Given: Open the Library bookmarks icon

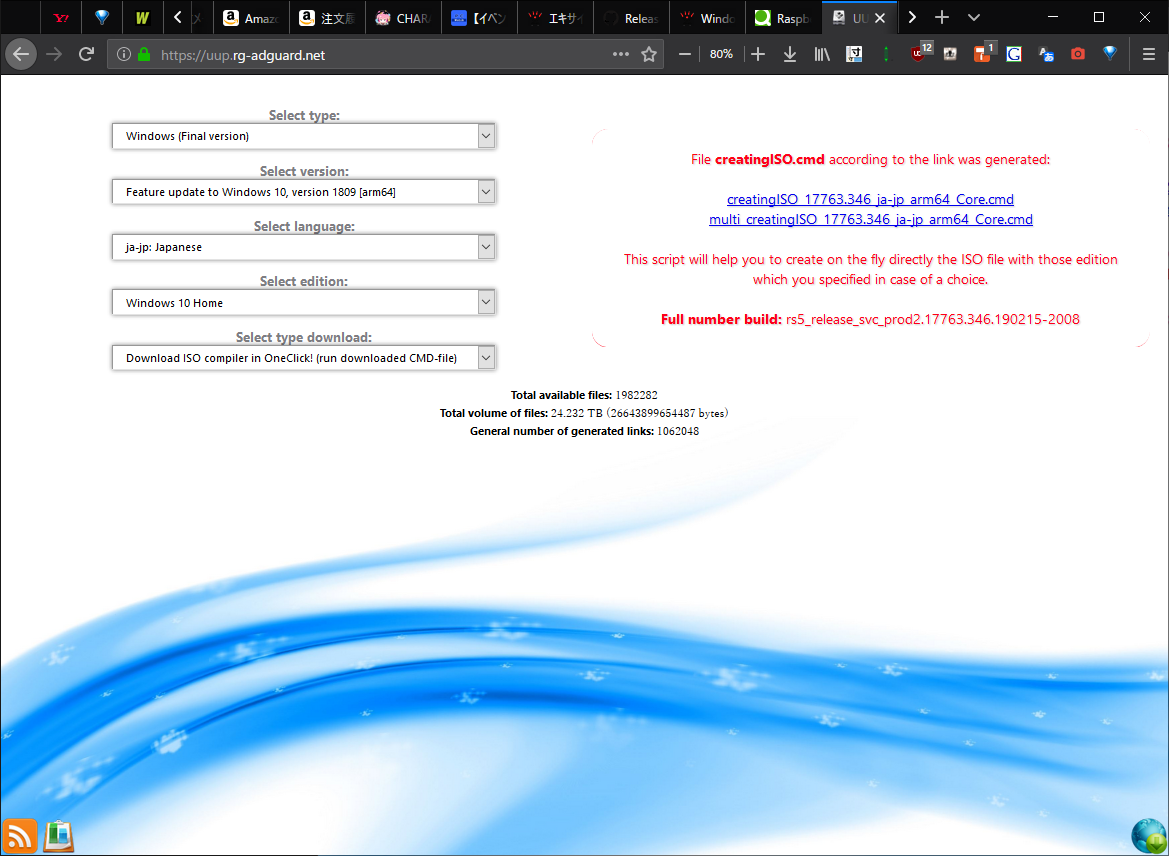Looking at the screenshot, I should (822, 54).
